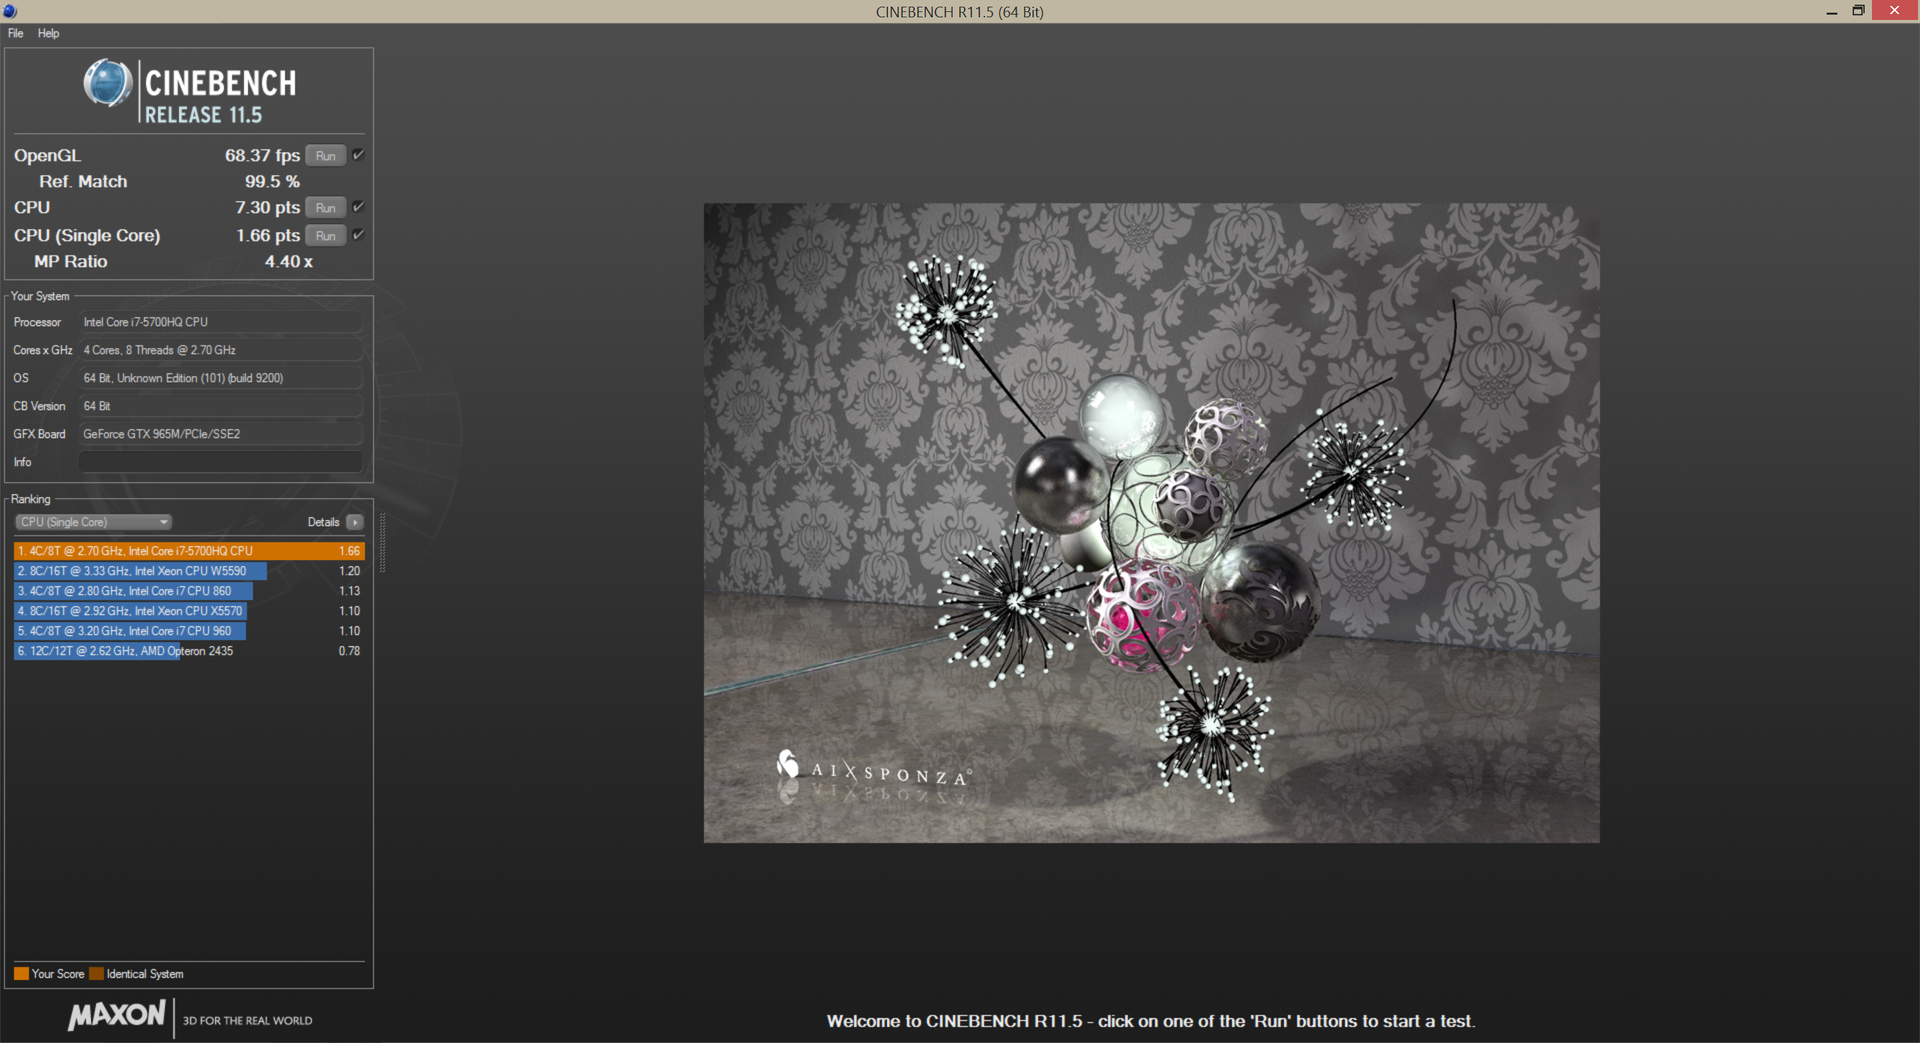Click the Details arrow button in Ranking
This screenshot has height=1043, width=1920.
click(x=355, y=522)
